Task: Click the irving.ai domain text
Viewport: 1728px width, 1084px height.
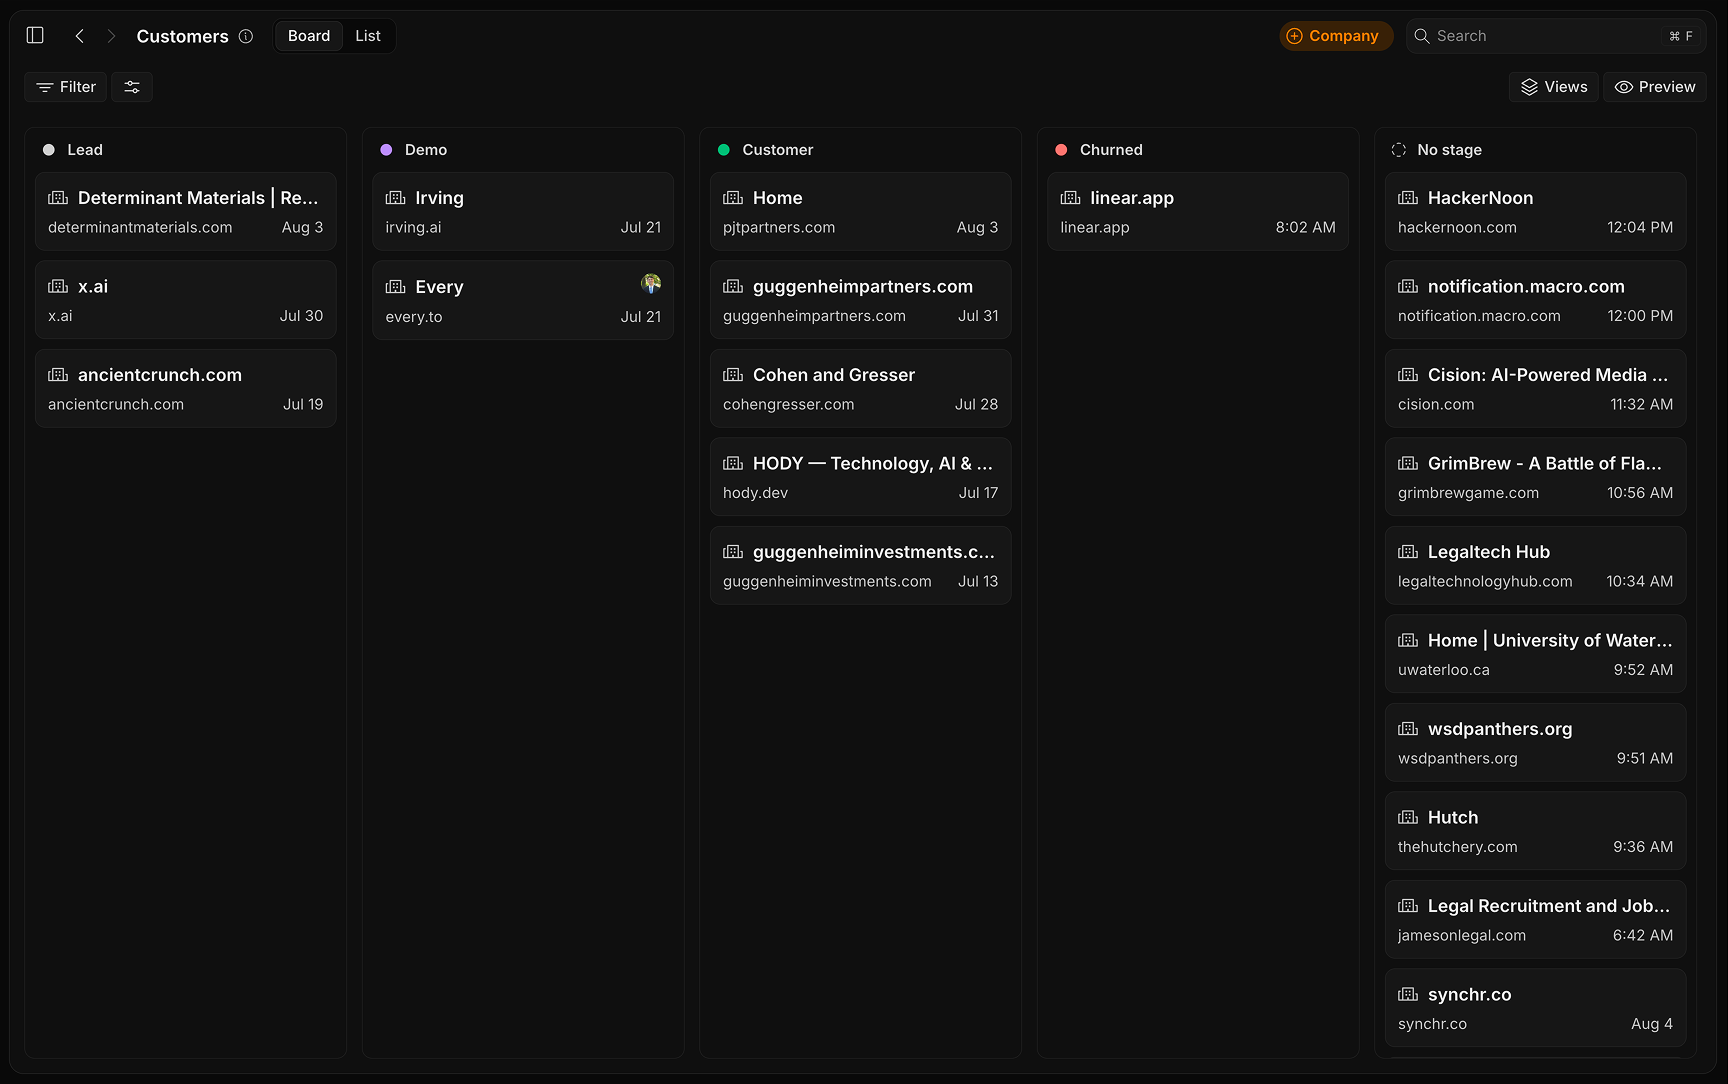Action: pos(413,227)
